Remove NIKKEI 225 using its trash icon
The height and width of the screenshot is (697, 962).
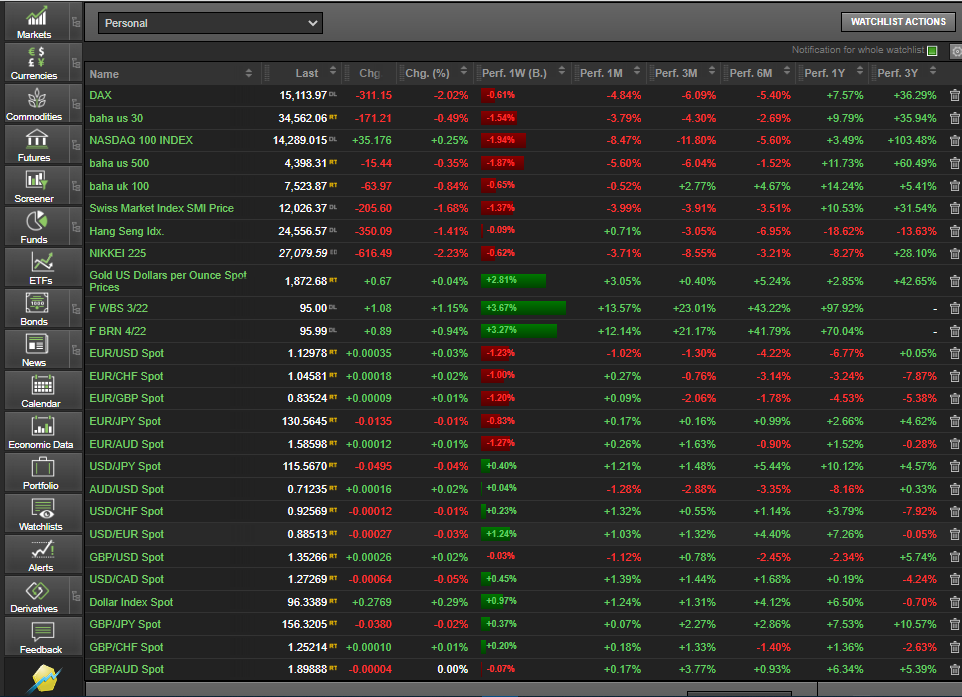click(x=954, y=254)
